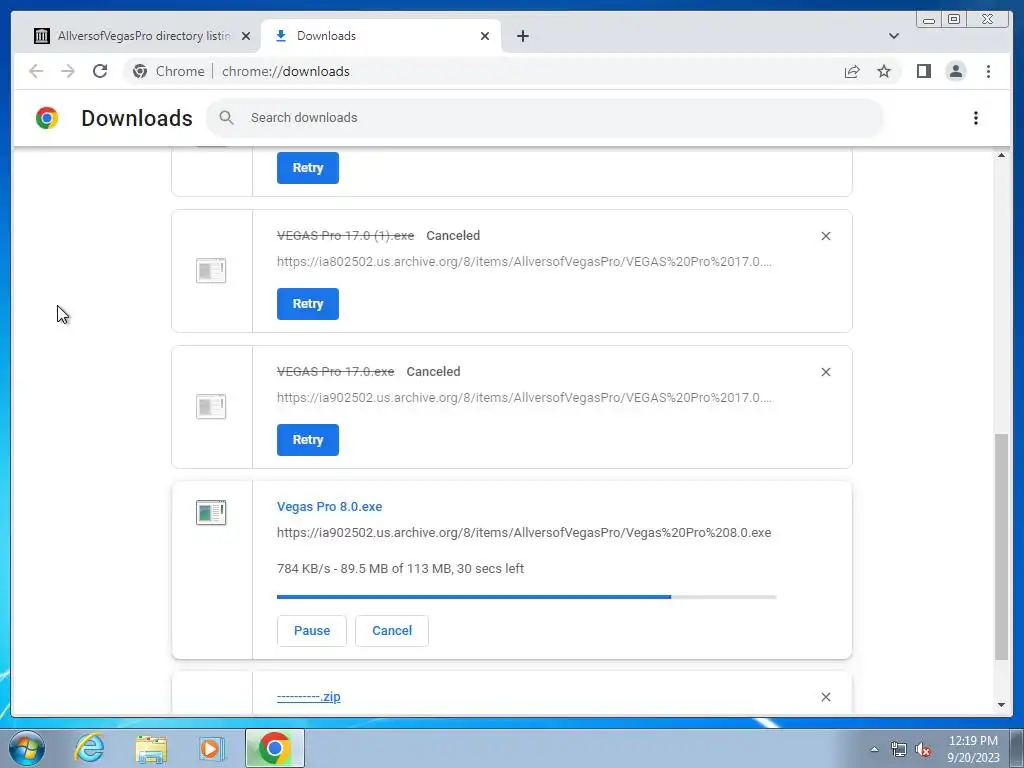Click the scrollbar down arrow
This screenshot has width=1024, height=768.
[x=1001, y=705]
